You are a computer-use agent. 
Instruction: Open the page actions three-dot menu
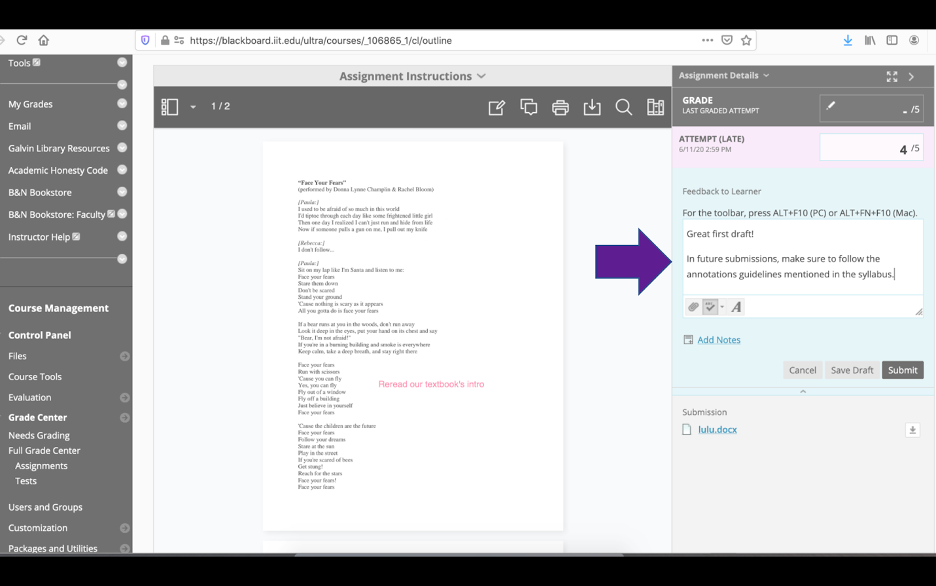[x=707, y=40]
